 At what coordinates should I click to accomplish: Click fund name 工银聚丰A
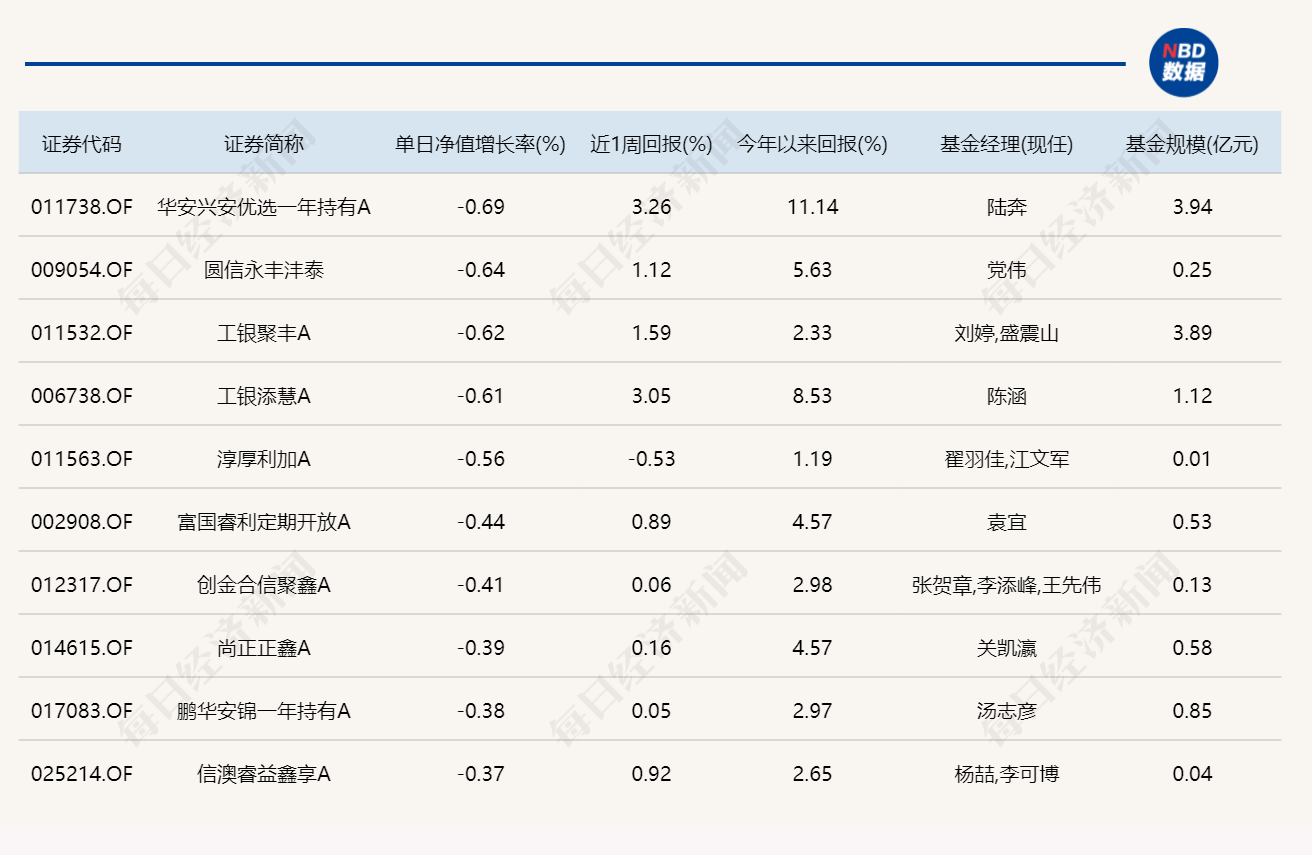tap(264, 333)
